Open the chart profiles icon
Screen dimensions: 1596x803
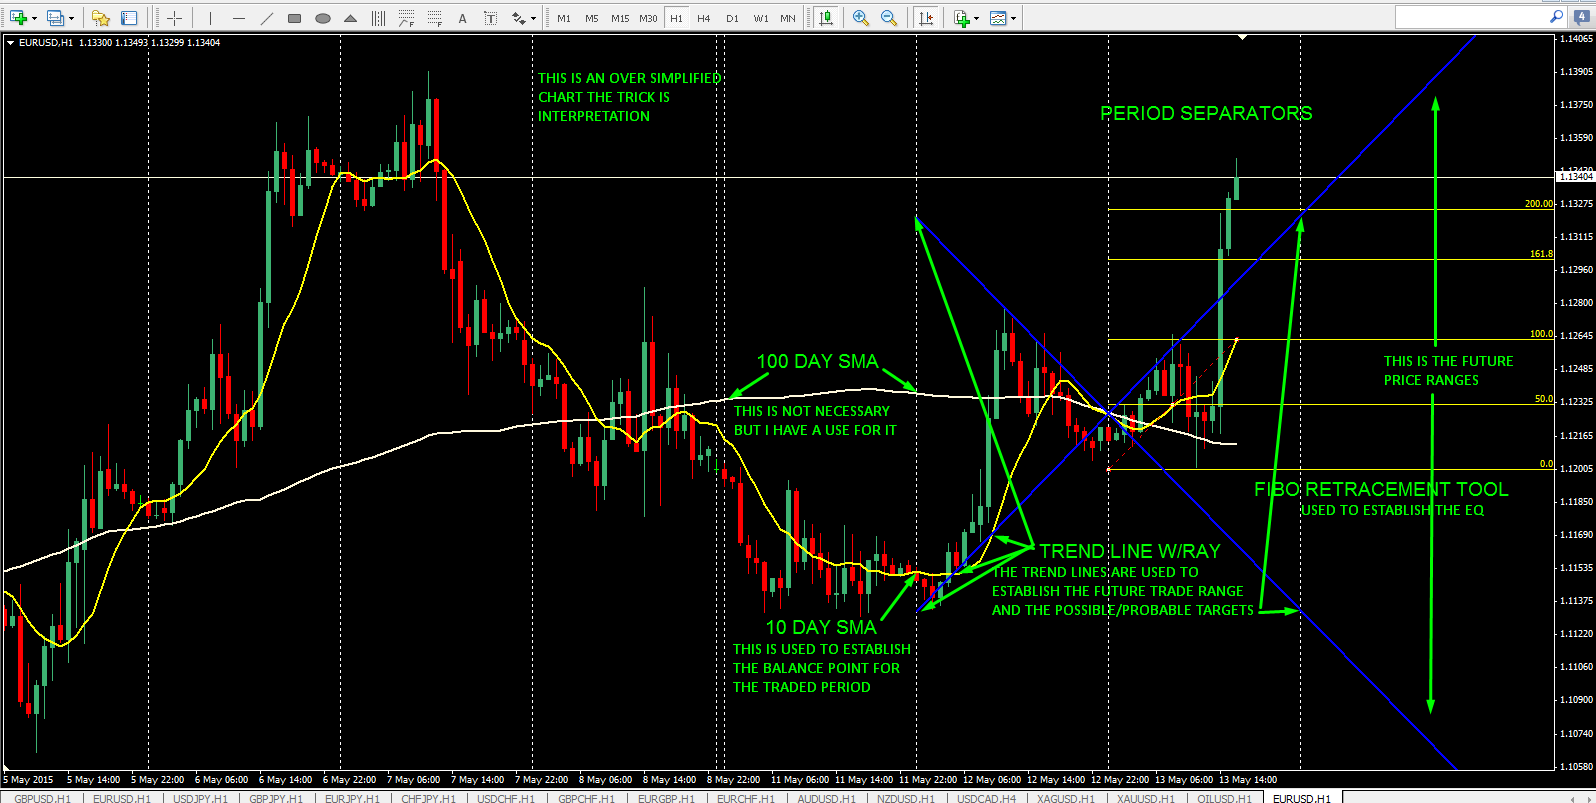click(x=55, y=18)
